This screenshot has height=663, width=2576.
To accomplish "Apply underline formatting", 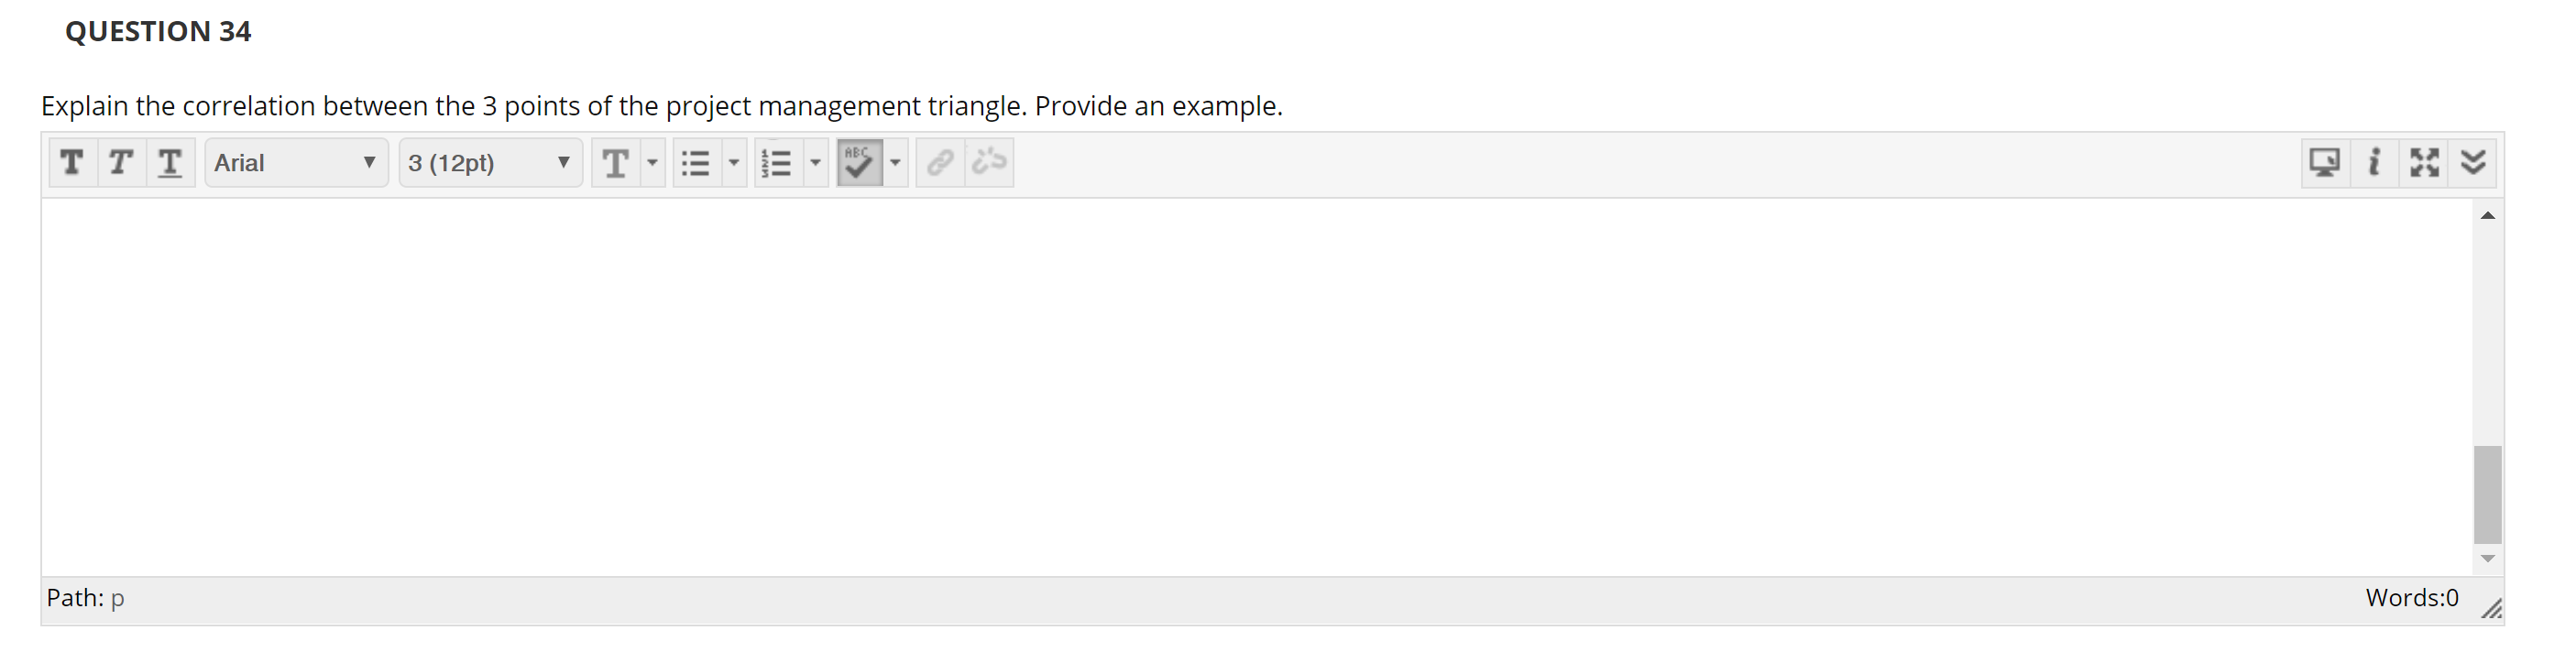I will [x=169, y=162].
